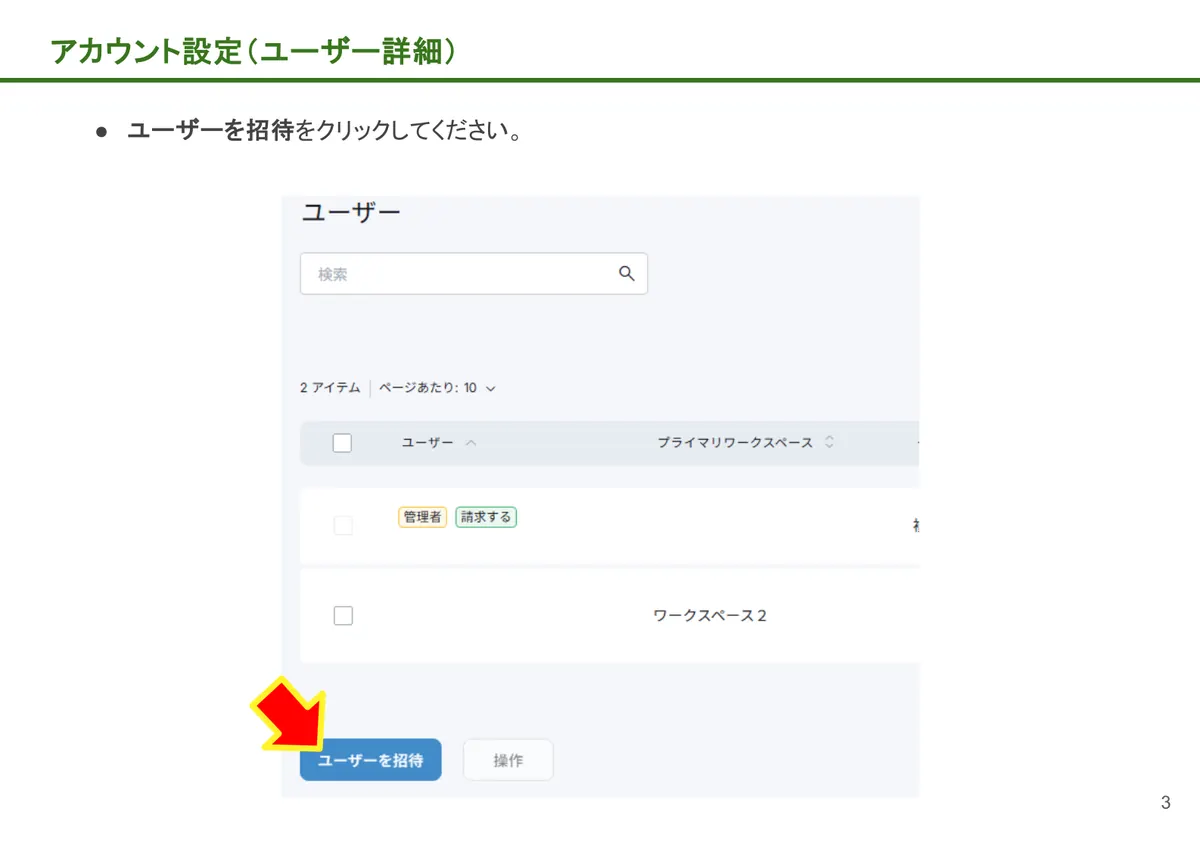Check the 管理者 row checkbox
Viewport: 1200px width, 849px height.
pos(343,526)
